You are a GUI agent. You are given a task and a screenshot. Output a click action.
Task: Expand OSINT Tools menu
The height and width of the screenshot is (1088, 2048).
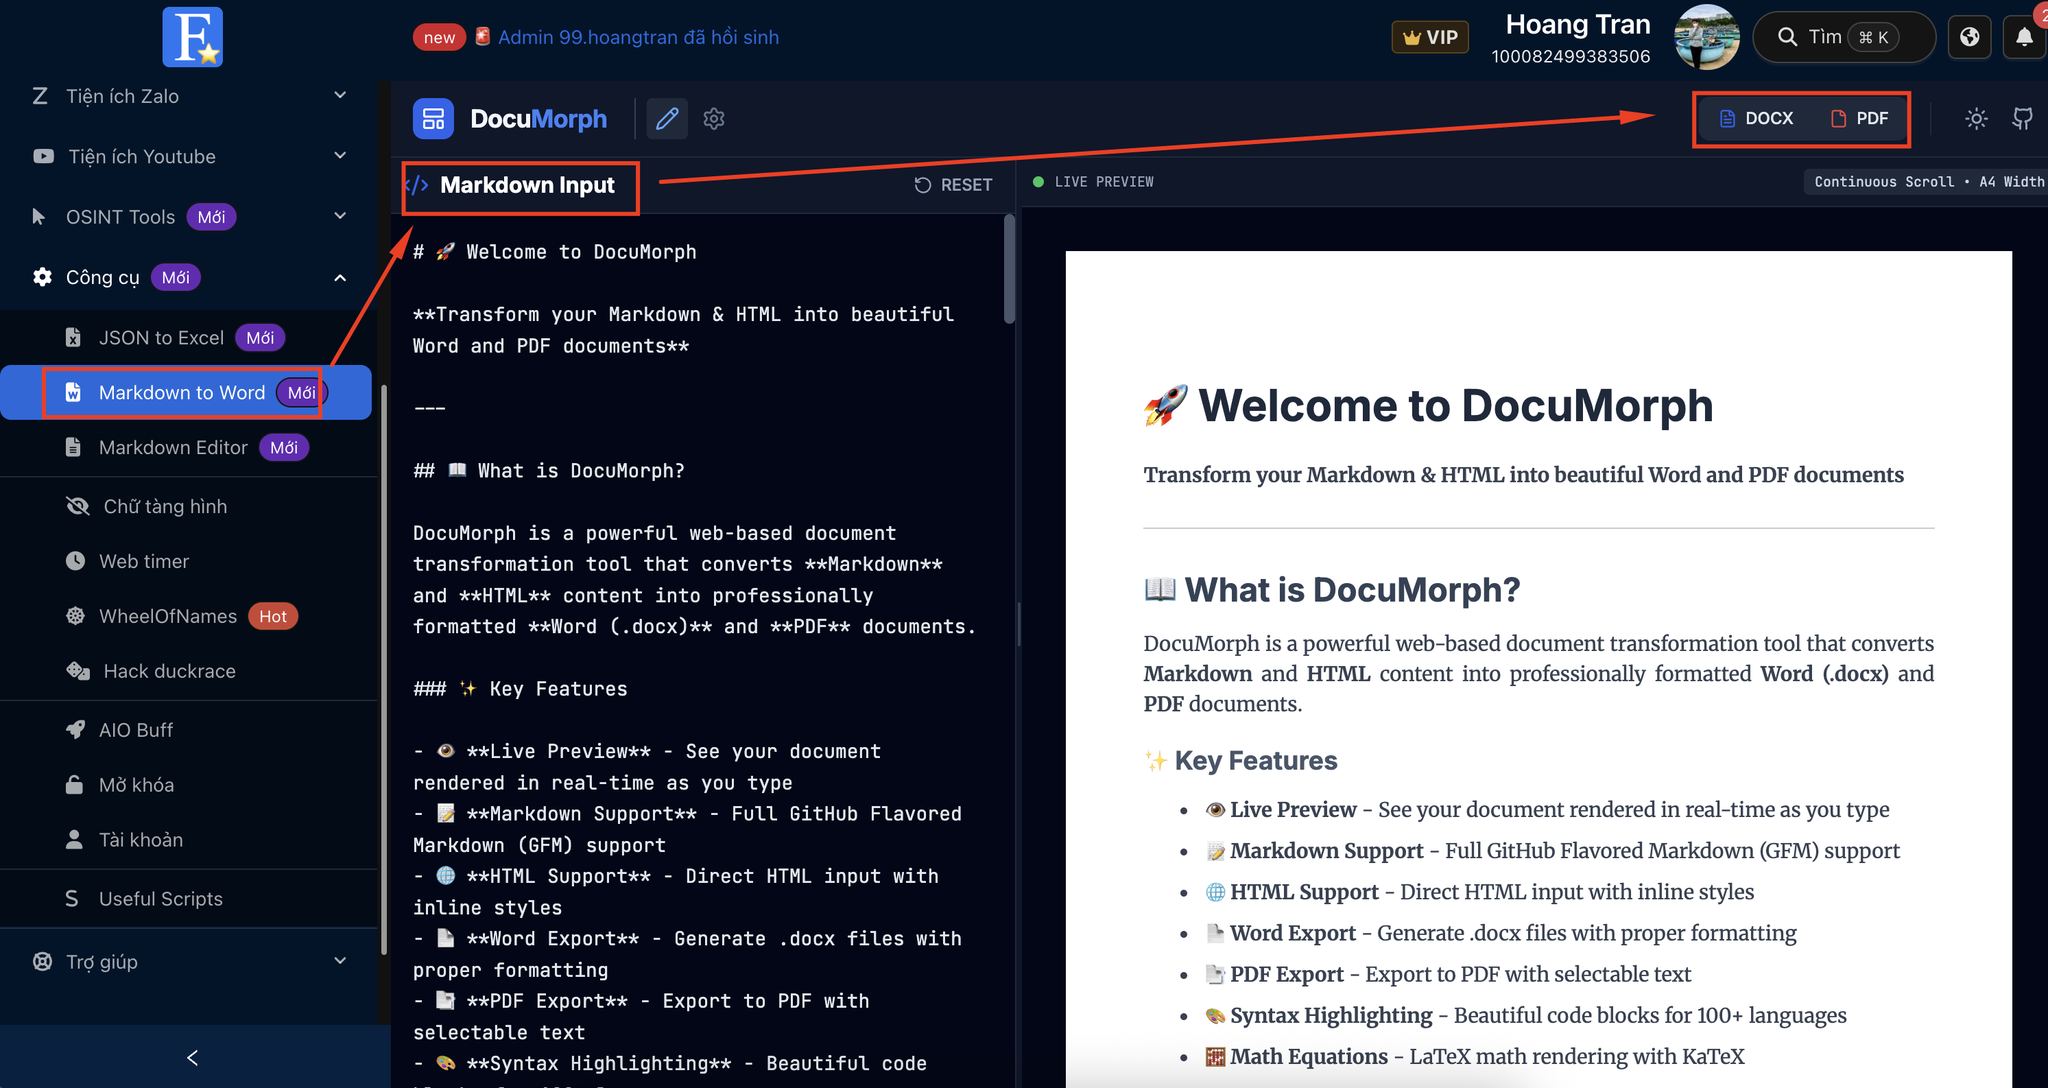click(190, 217)
